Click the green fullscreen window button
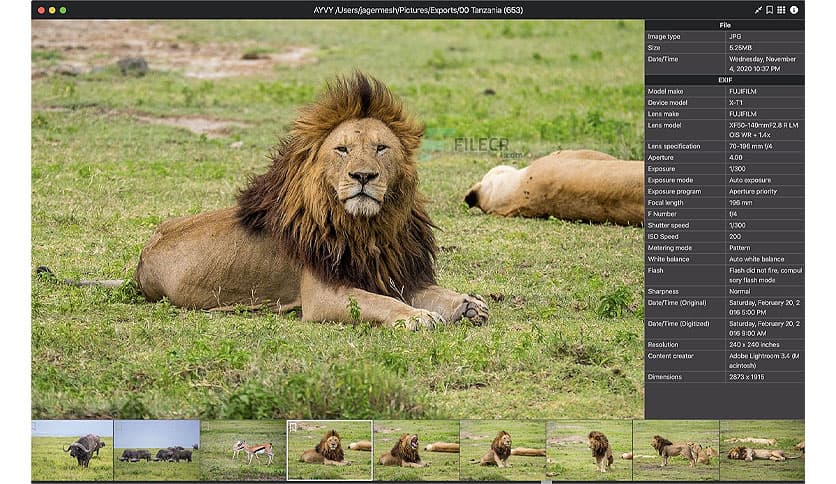Image resolution: width=836 pixels, height=484 pixels. click(63, 10)
